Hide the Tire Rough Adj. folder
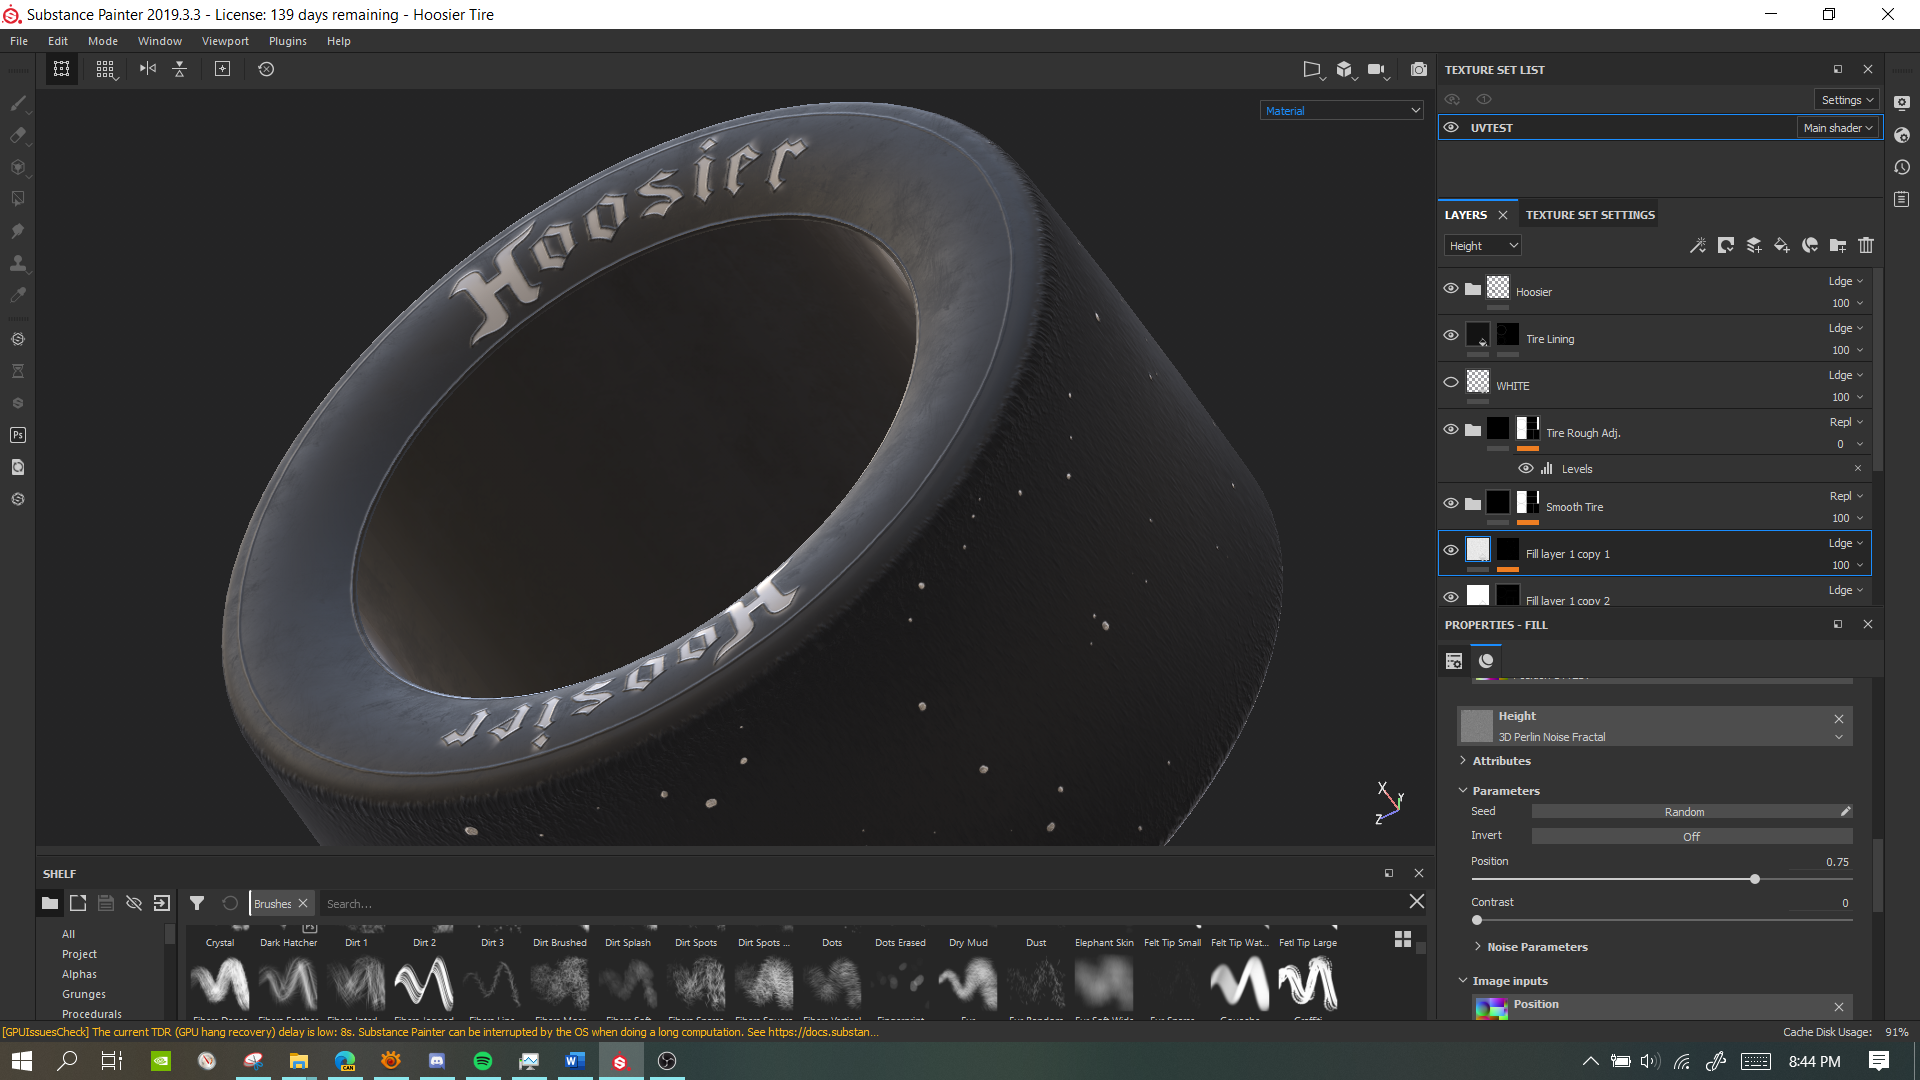The width and height of the screenshot is (1920, 1080). click(1451, 429)
